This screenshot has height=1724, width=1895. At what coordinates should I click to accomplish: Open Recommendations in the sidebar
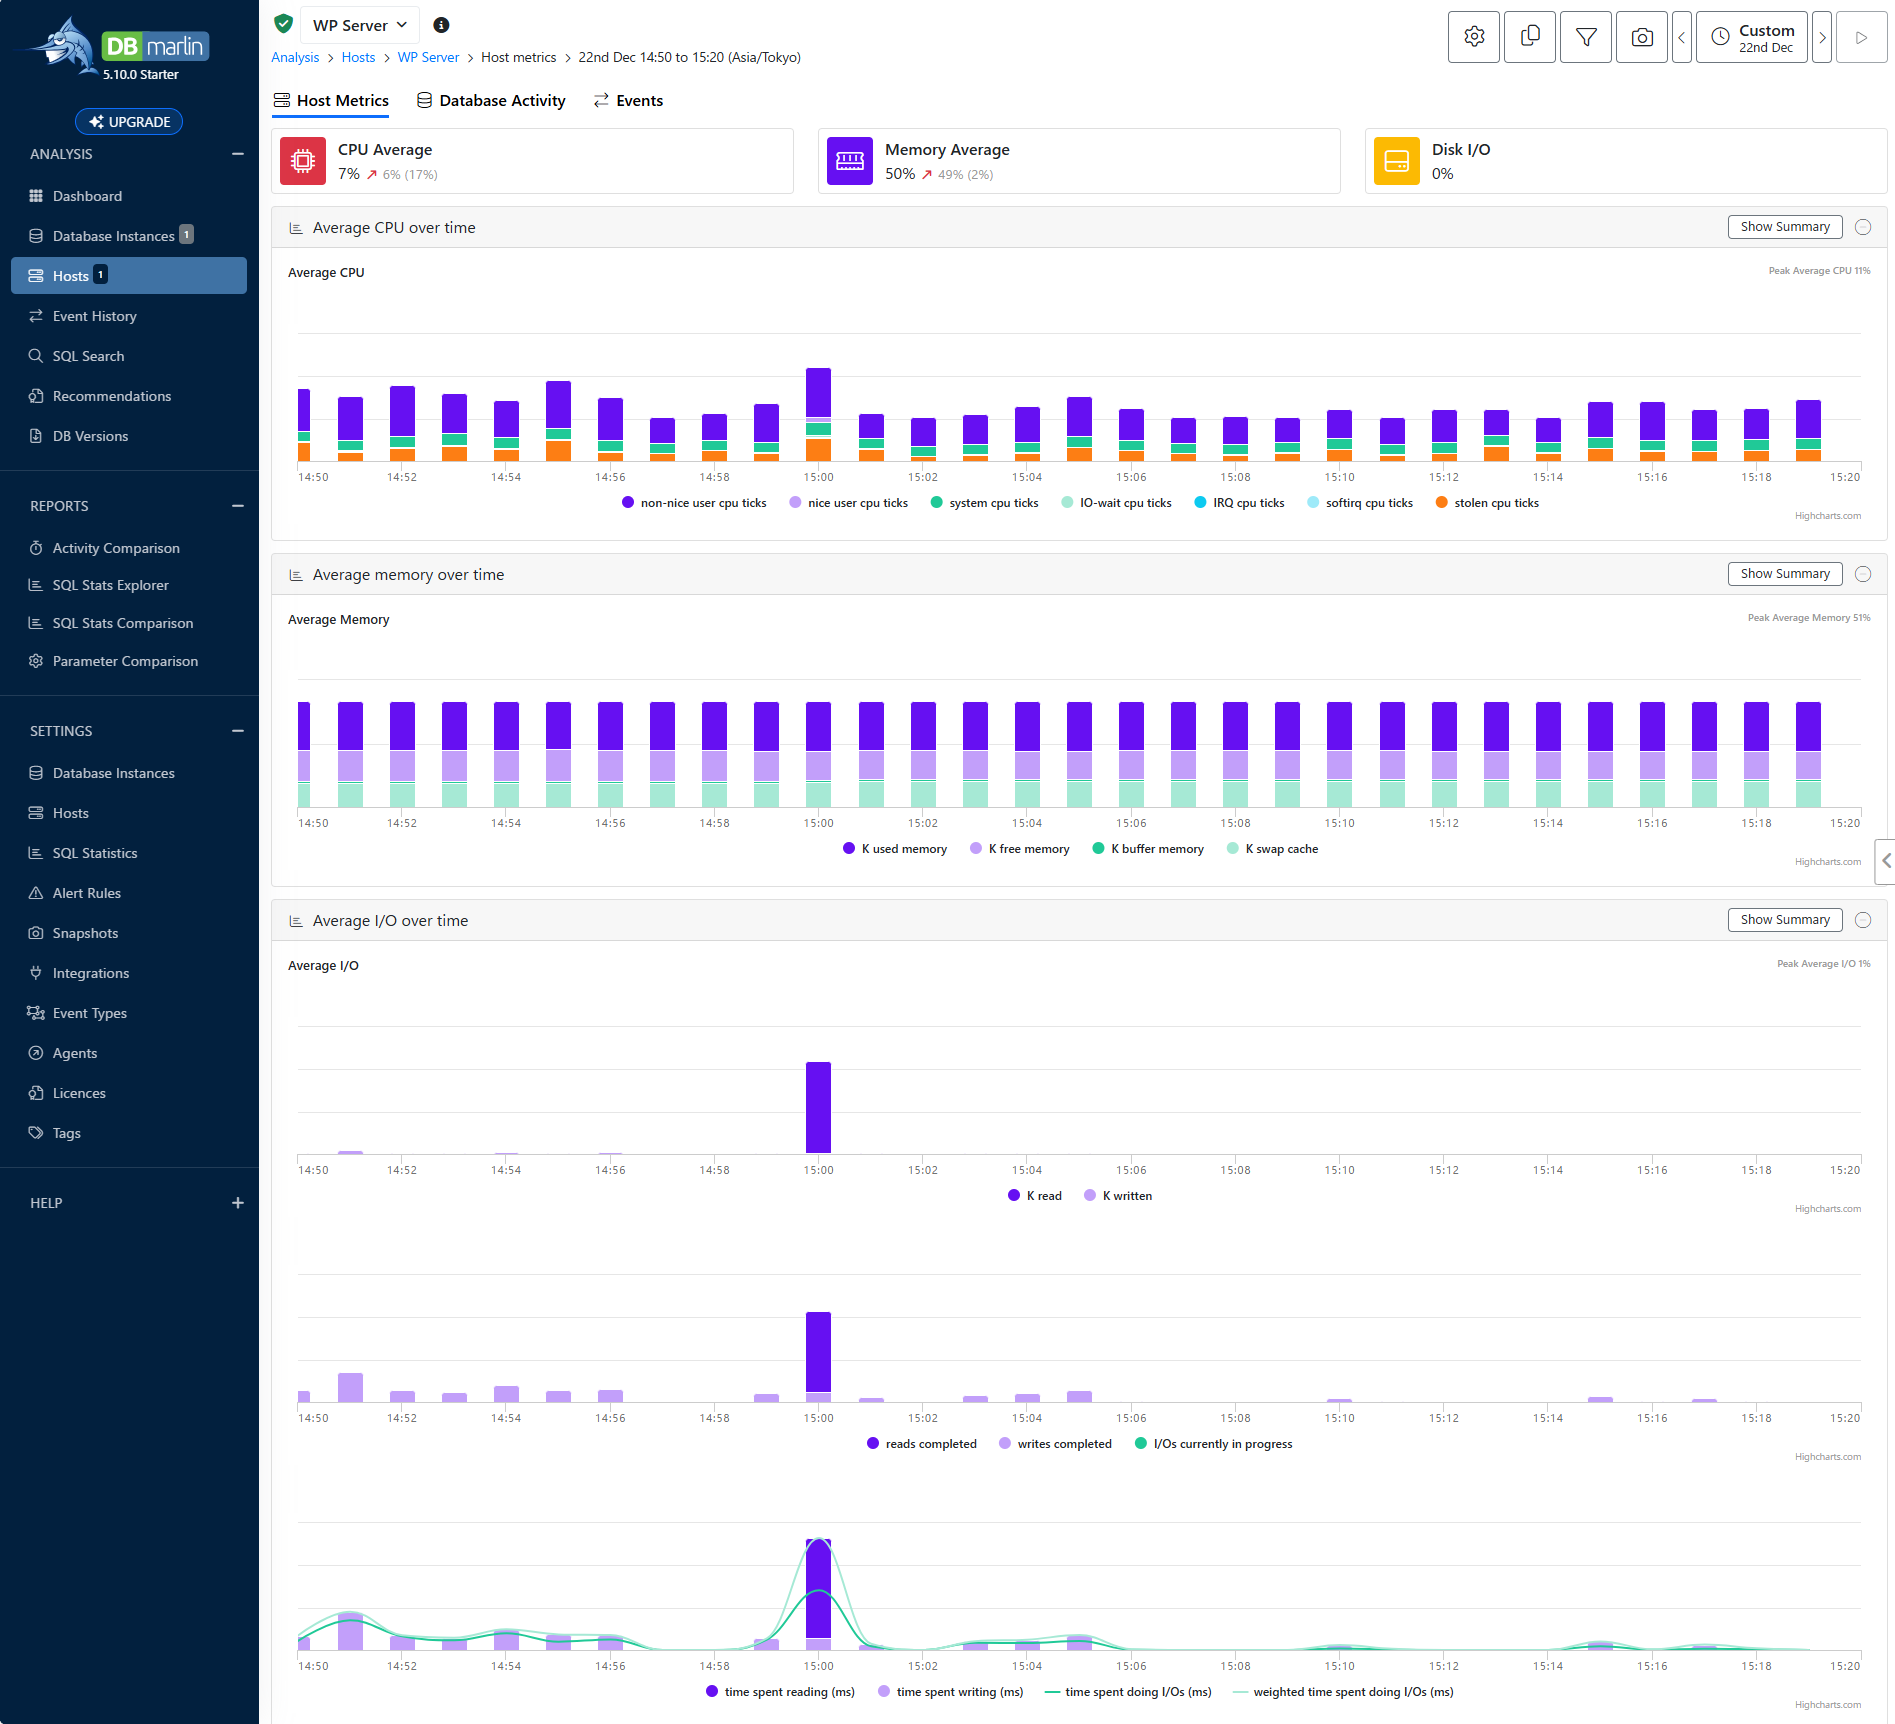click(x=111, y=396)
